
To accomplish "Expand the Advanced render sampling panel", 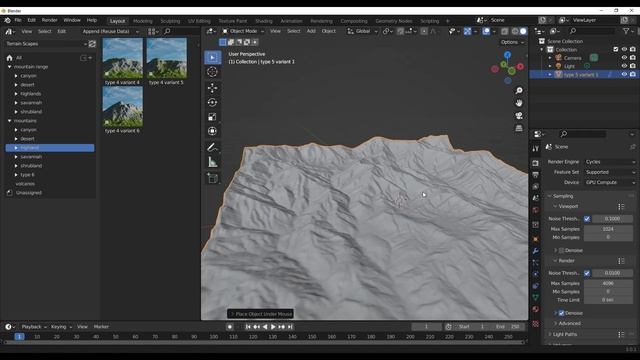I will pyautogui.click(x=569, y=323).
